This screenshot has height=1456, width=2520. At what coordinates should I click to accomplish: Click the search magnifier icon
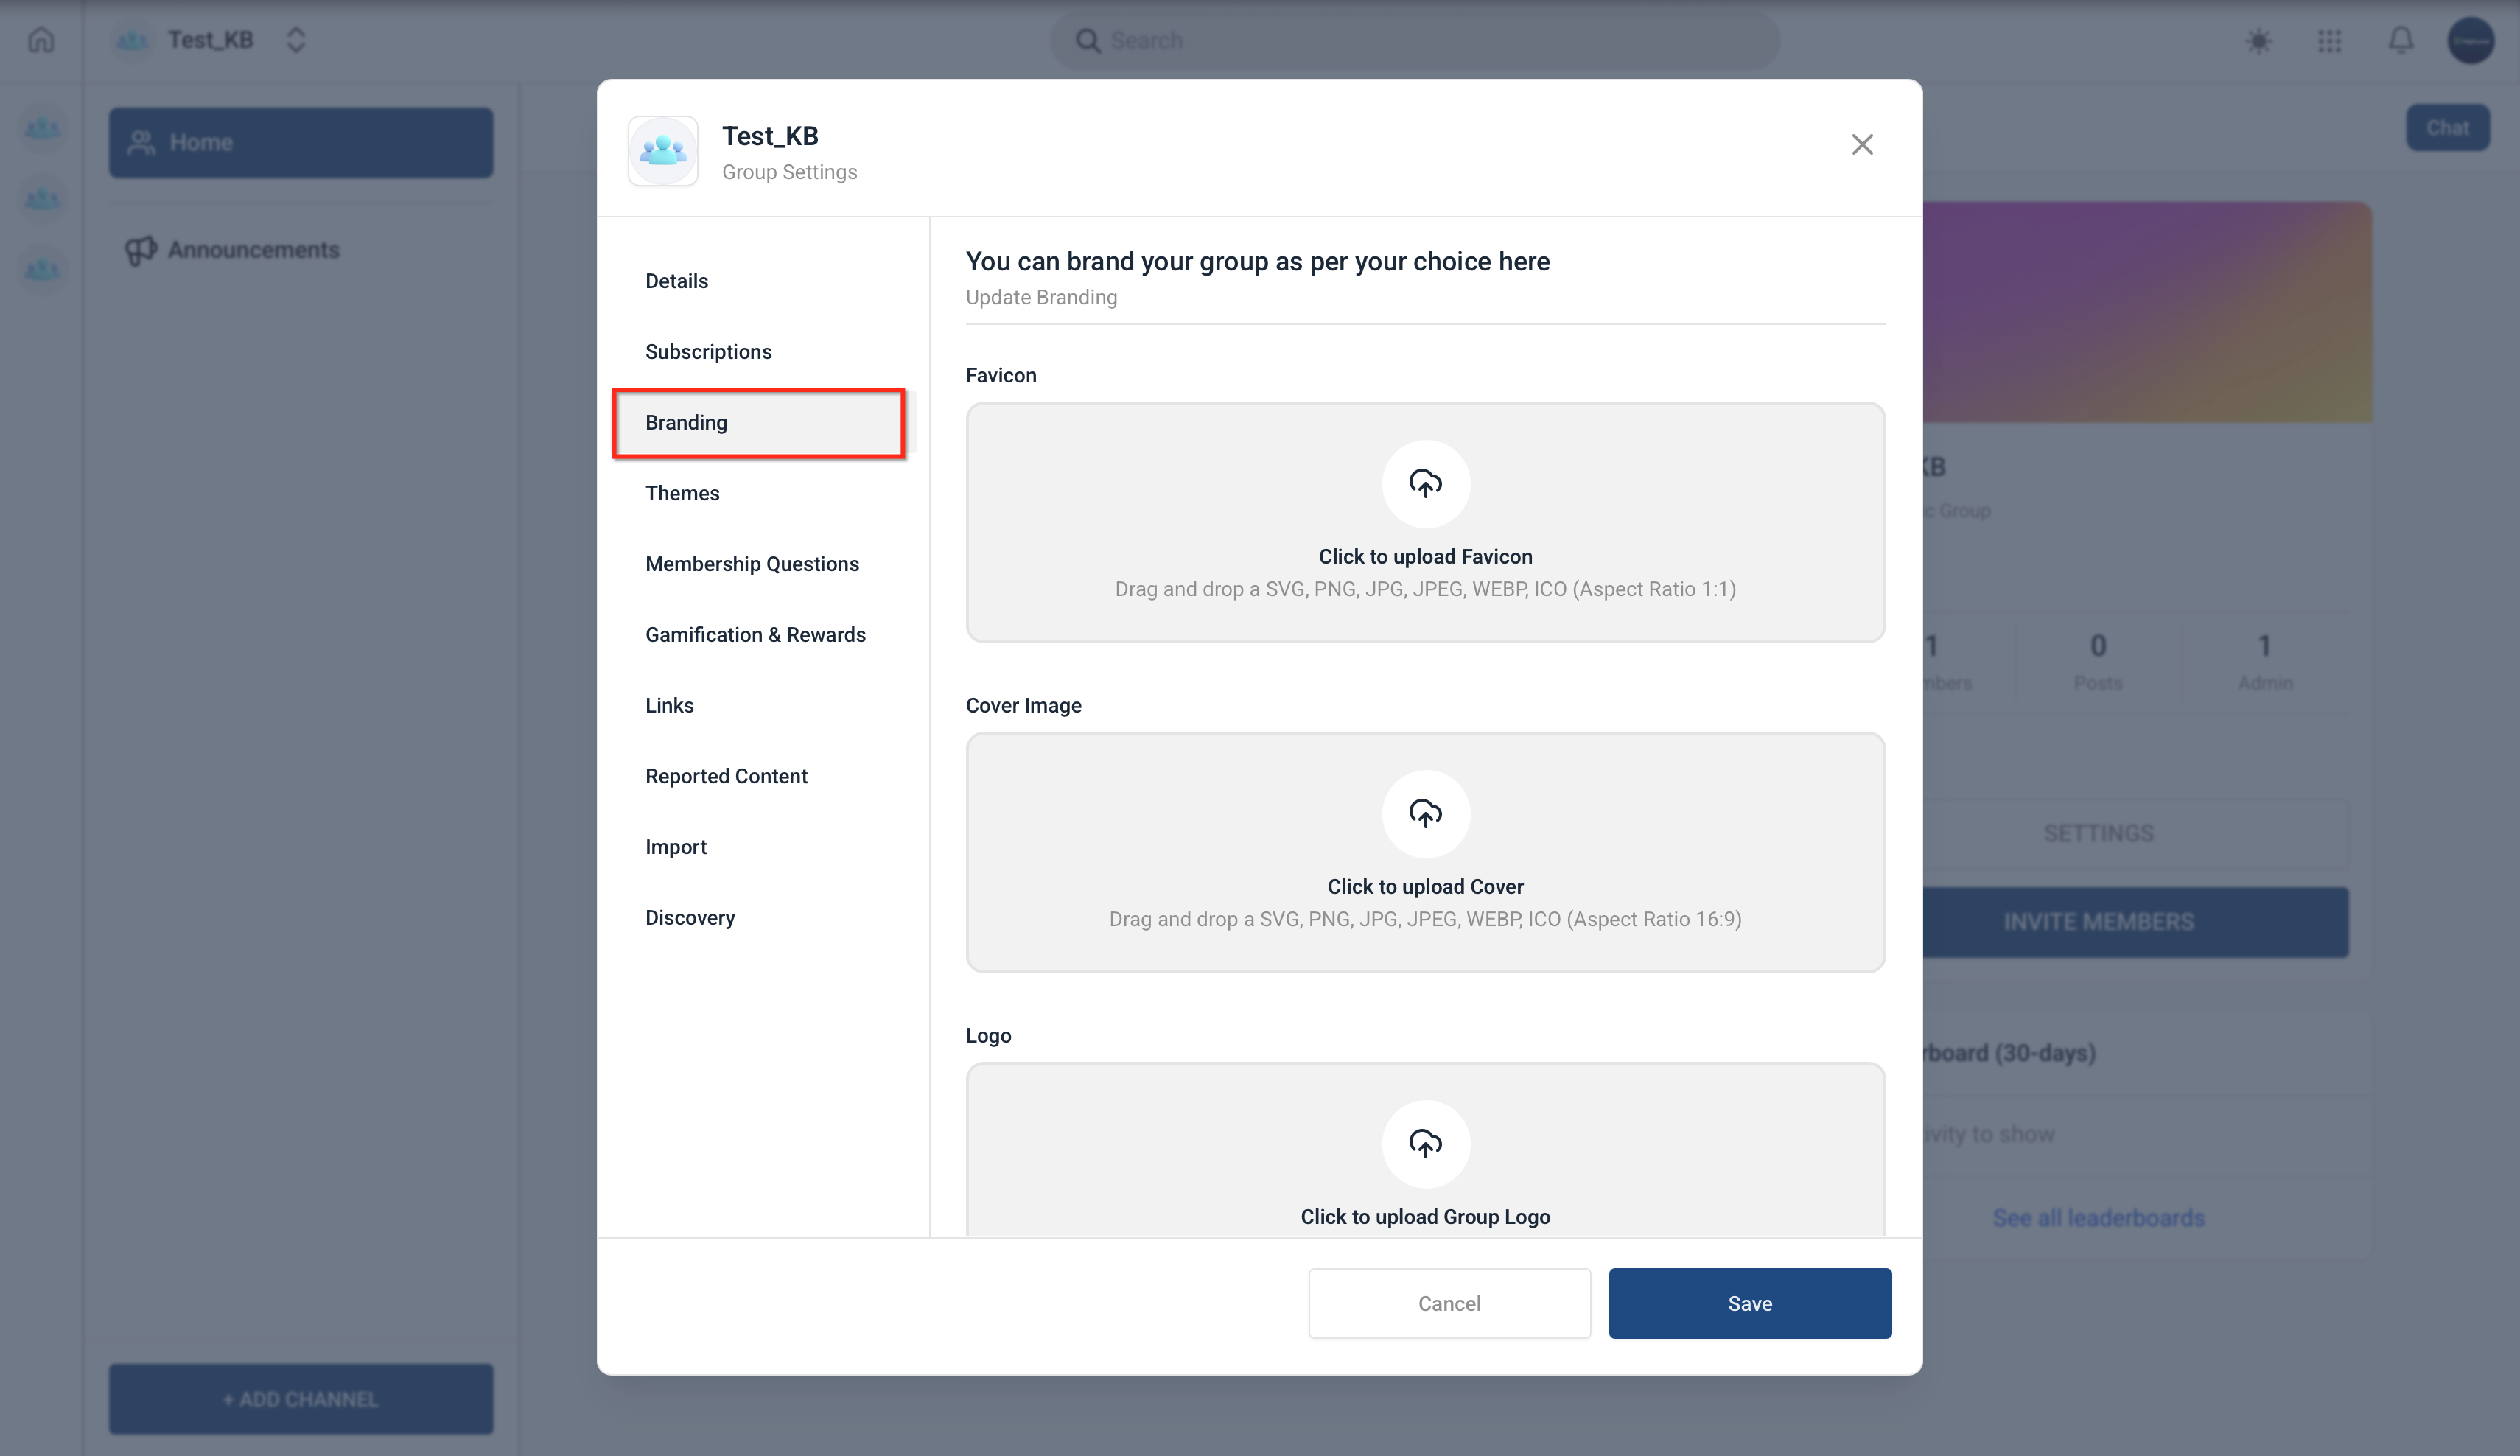click(1087, 41)
